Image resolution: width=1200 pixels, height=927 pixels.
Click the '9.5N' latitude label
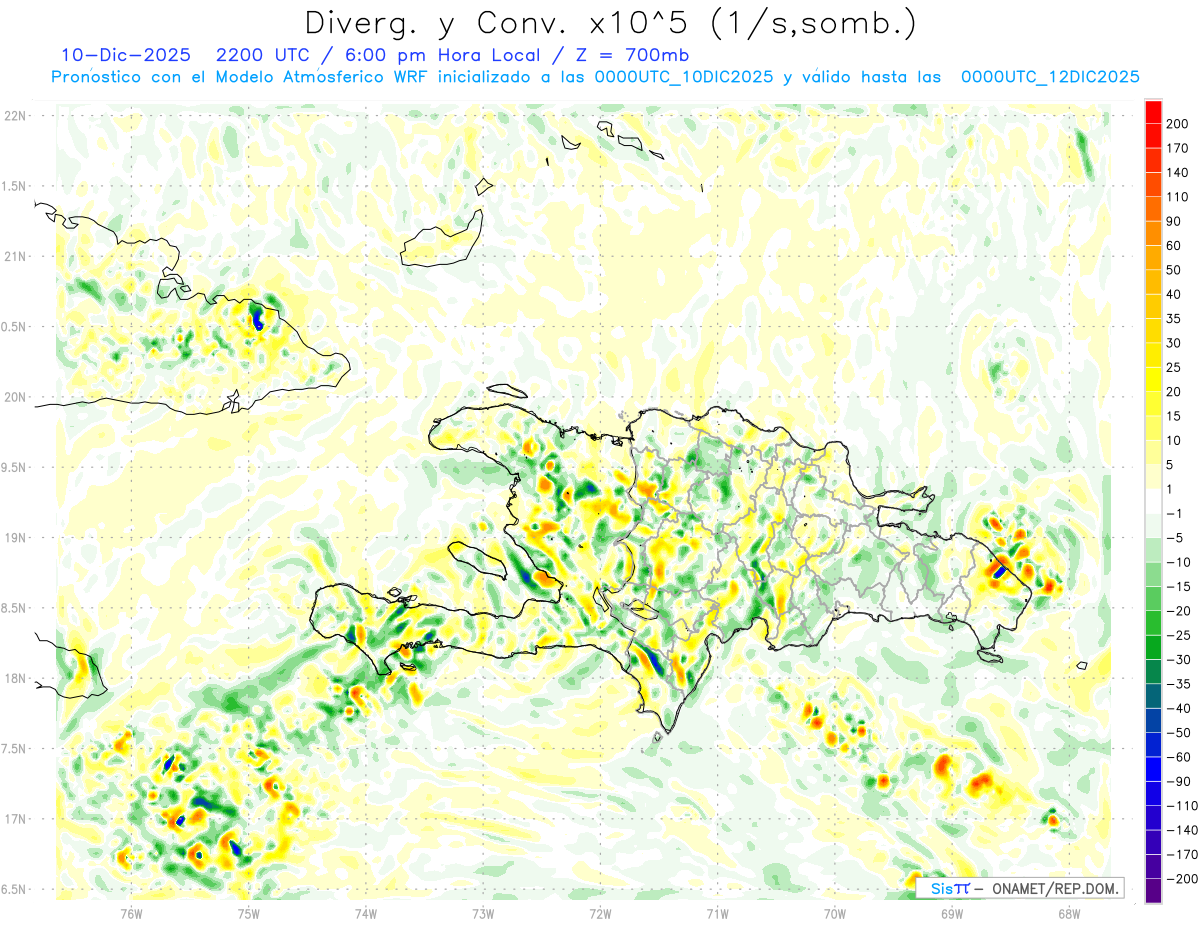point(14,467)
